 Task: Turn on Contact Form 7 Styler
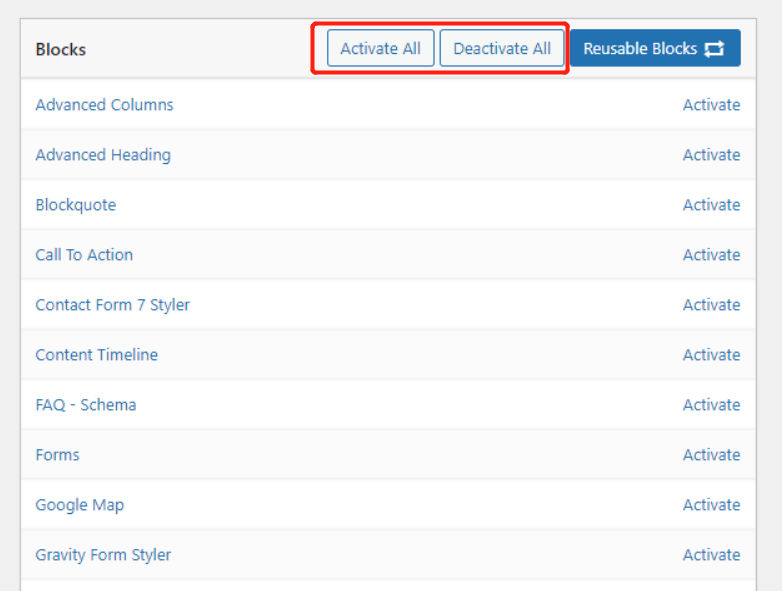(x=711, y=305)
